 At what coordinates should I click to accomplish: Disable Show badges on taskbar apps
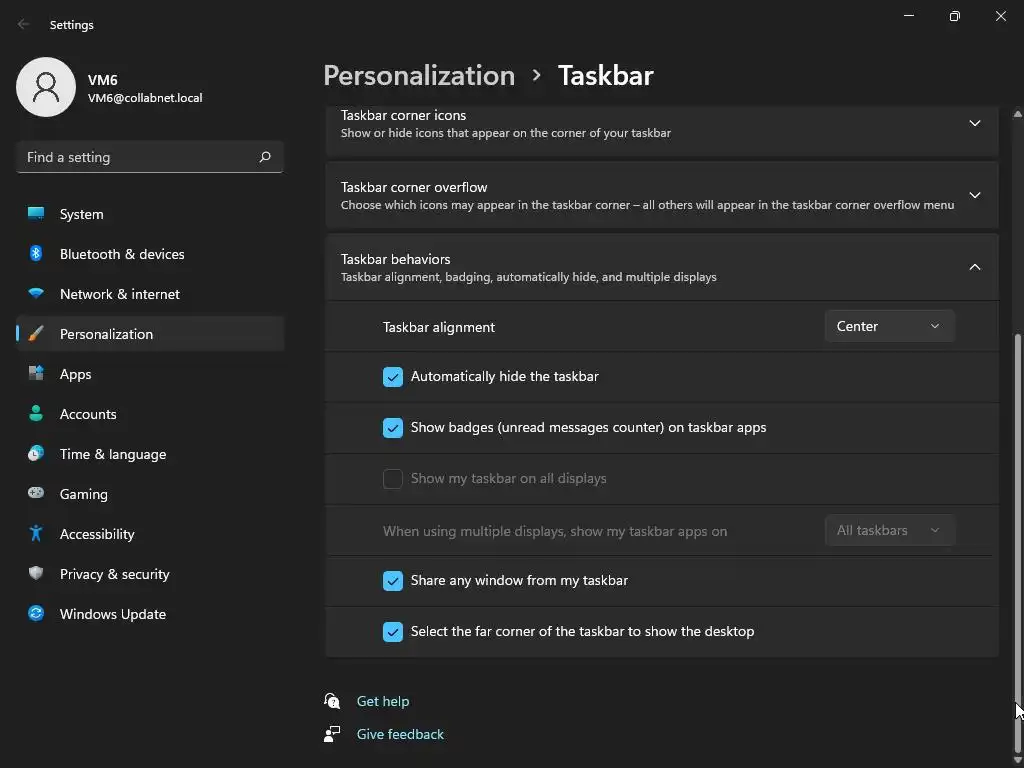point(393,428)
